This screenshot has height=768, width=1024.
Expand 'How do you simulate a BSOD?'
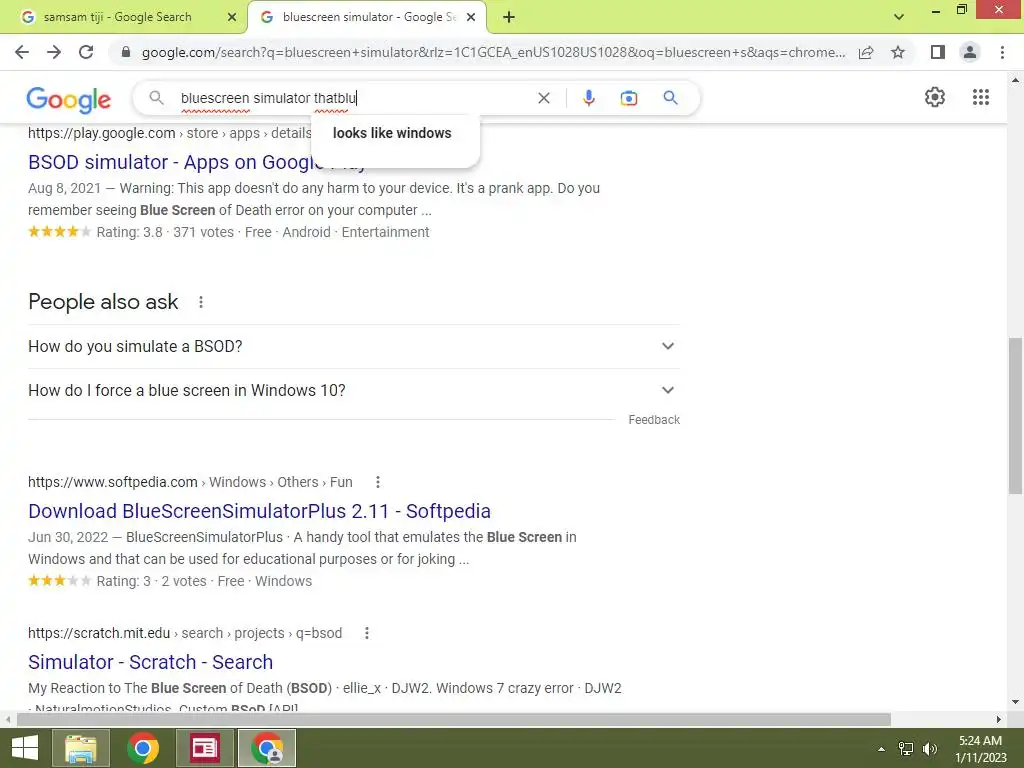pyautogui.click(x=354, y=346)
